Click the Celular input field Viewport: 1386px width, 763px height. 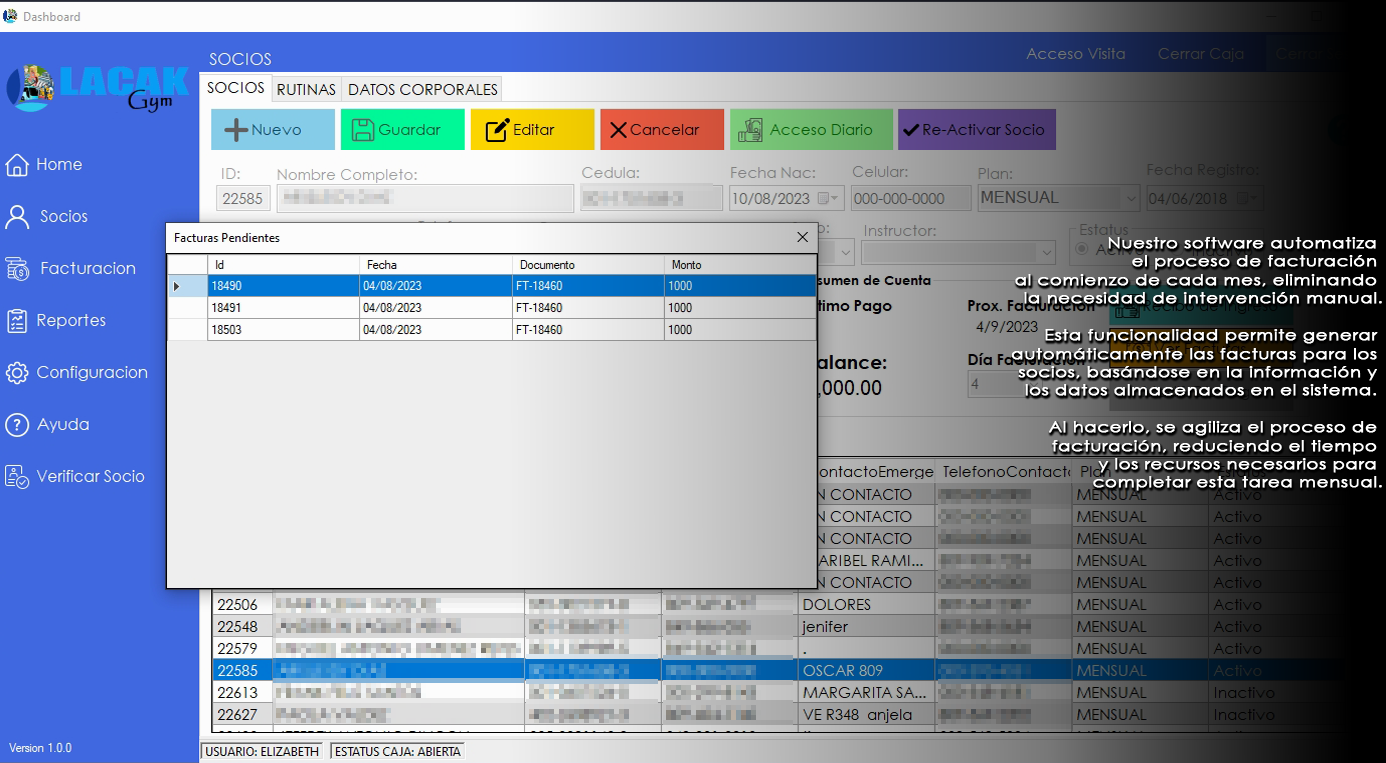click(x=911, y=199)
